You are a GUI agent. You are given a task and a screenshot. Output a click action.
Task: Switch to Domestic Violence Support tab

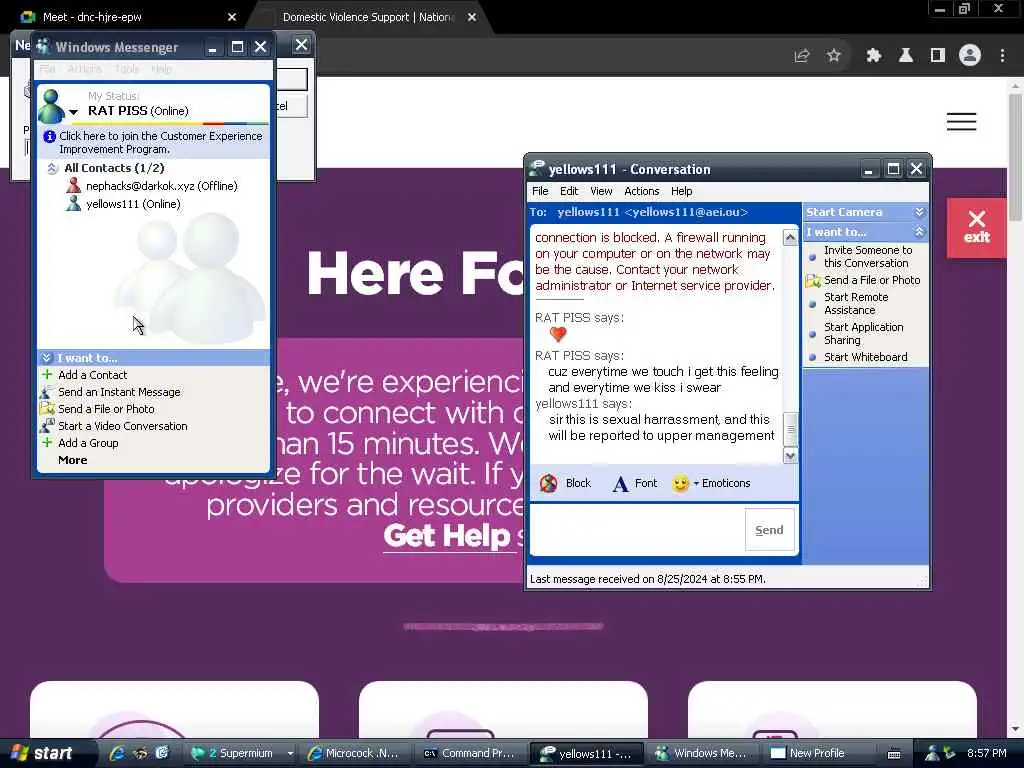pos(368,17)
